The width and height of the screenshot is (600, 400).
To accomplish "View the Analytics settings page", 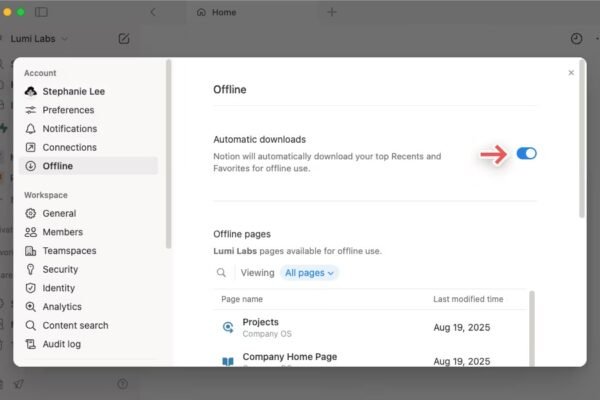I will click(x=62, y=307).
